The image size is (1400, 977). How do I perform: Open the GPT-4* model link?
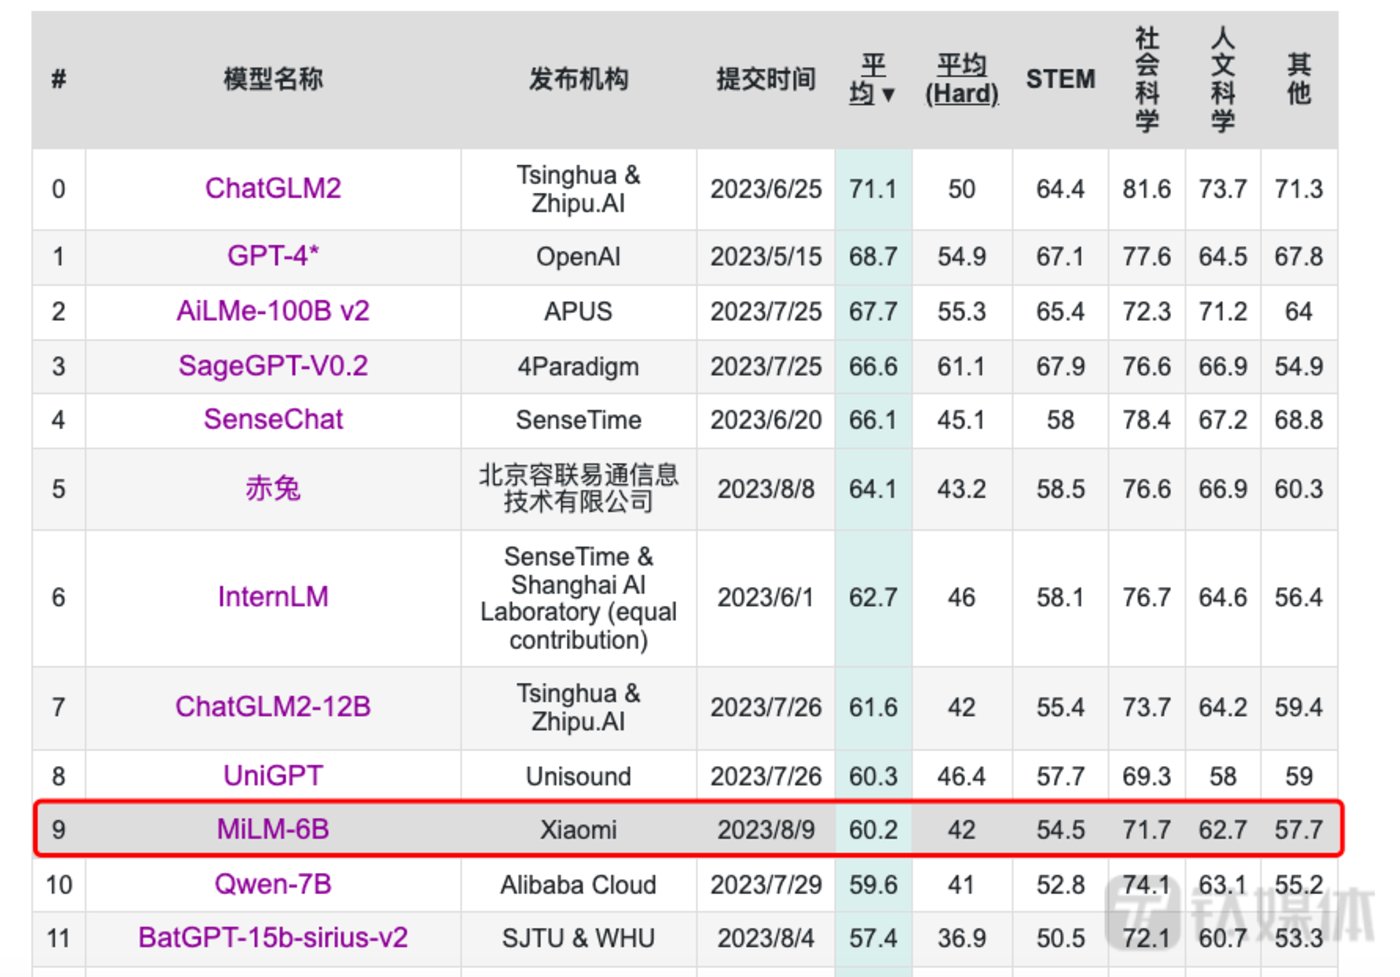click(273, 256)
